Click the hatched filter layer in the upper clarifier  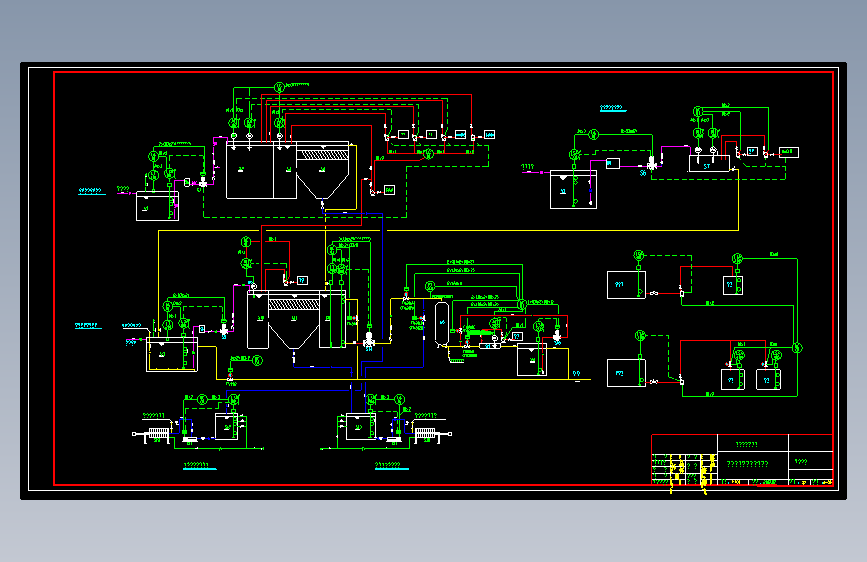tap(322, 155)
